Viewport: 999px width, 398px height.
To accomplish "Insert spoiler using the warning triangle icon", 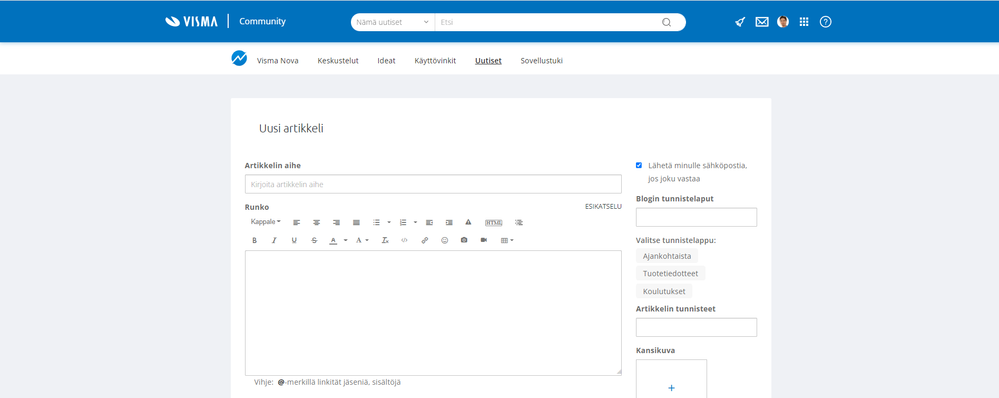I will [468, 222].
